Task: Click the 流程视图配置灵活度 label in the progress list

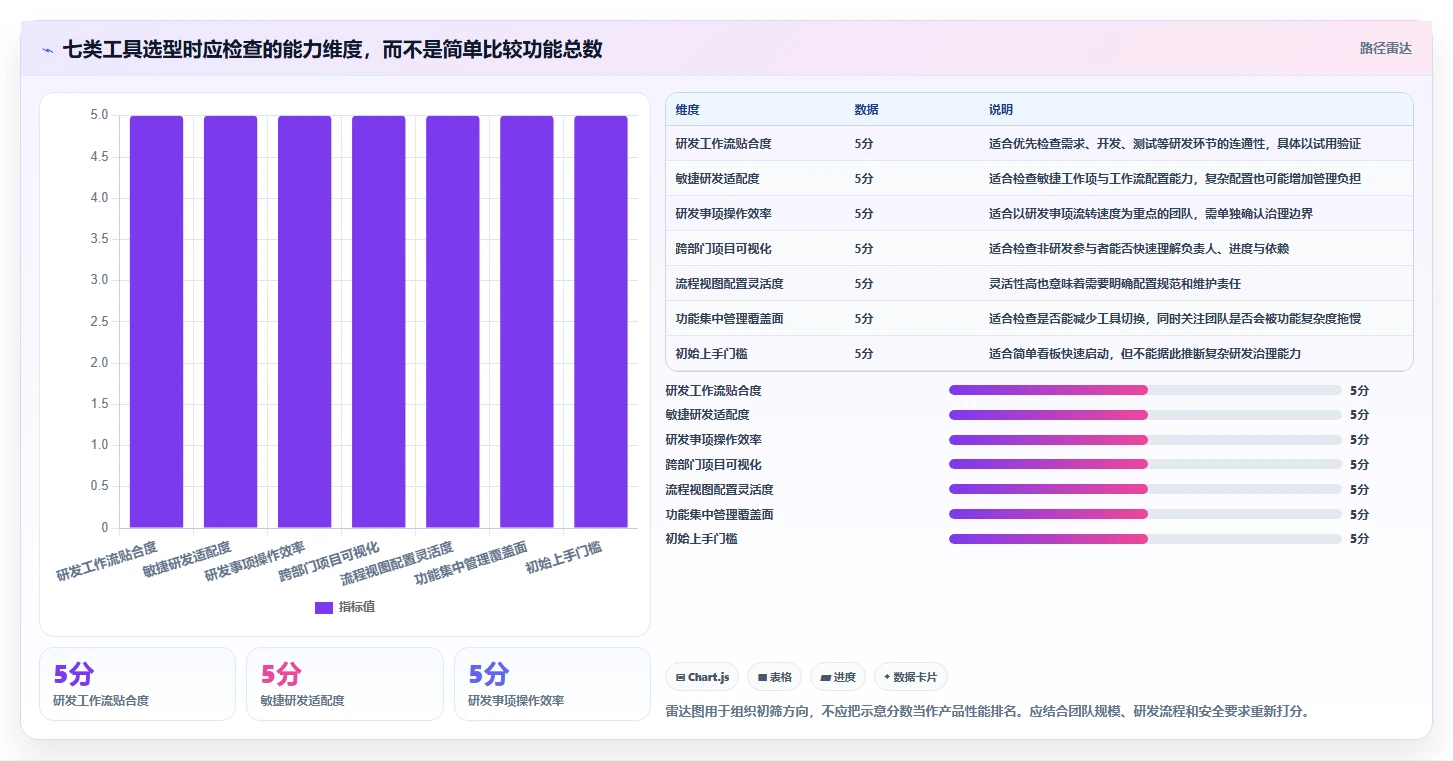Action: point(719,490)
